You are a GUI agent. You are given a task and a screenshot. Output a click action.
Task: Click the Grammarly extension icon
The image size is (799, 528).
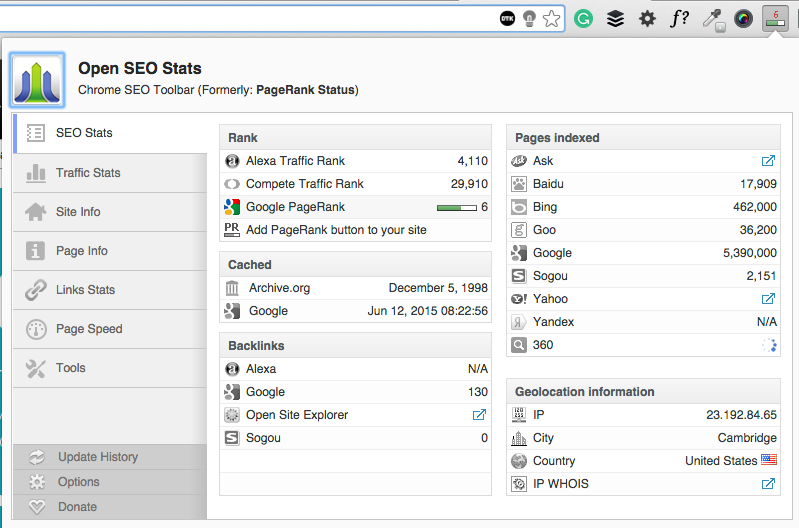584,18
